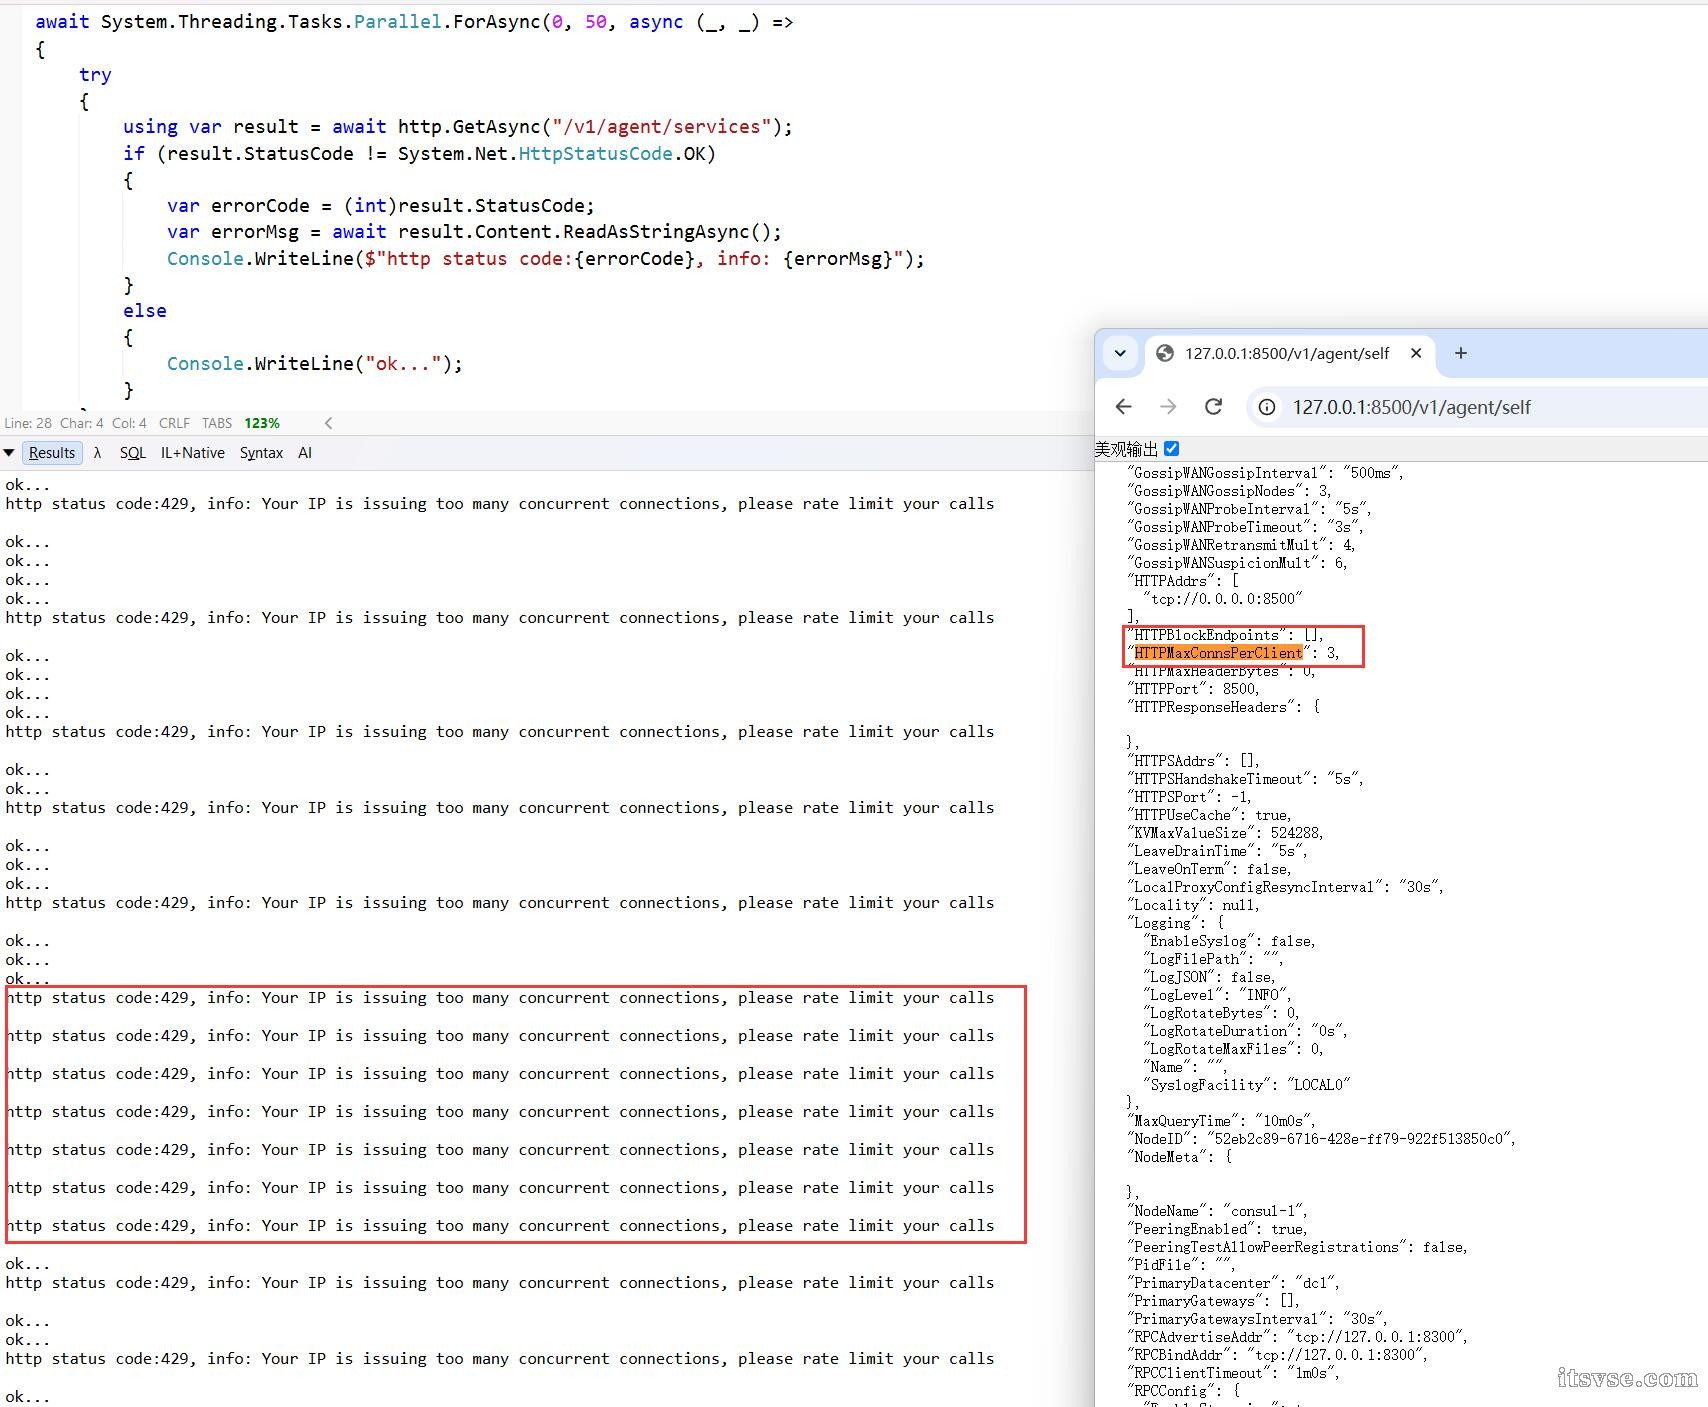Click the "RPCAdvertiseAddr" JSON line
Screen dimensions: 1708x1407
1298,1337
